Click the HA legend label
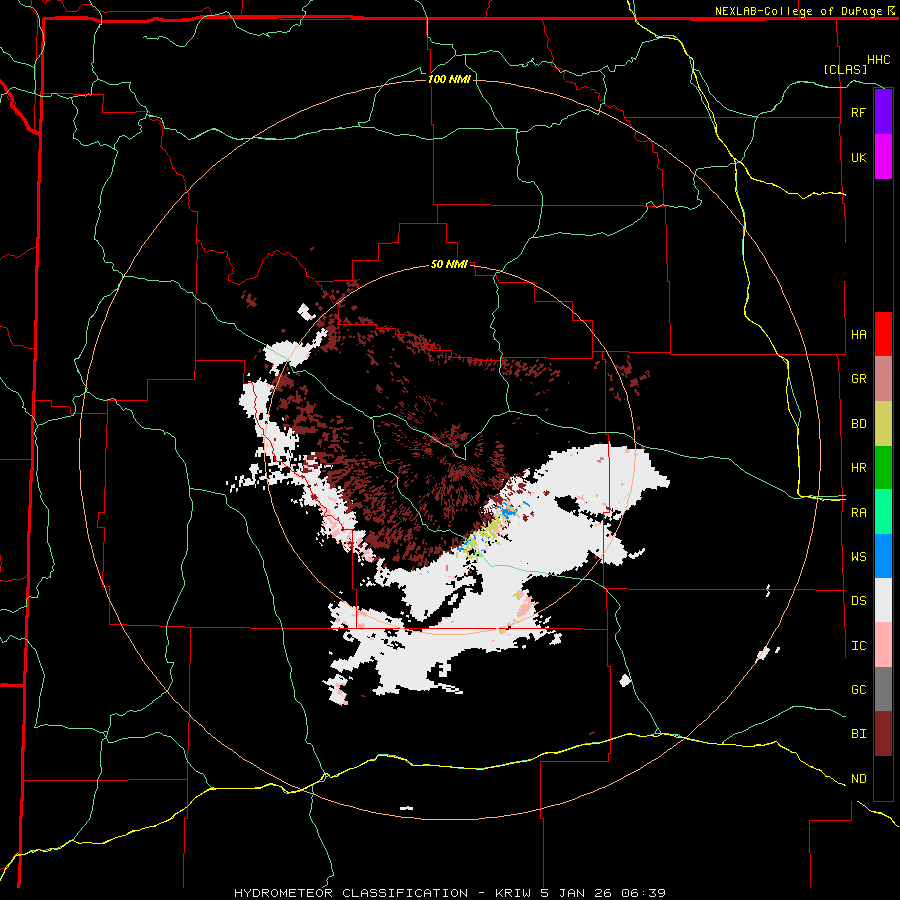Screen dimensions: 900x900 [858, 334]
